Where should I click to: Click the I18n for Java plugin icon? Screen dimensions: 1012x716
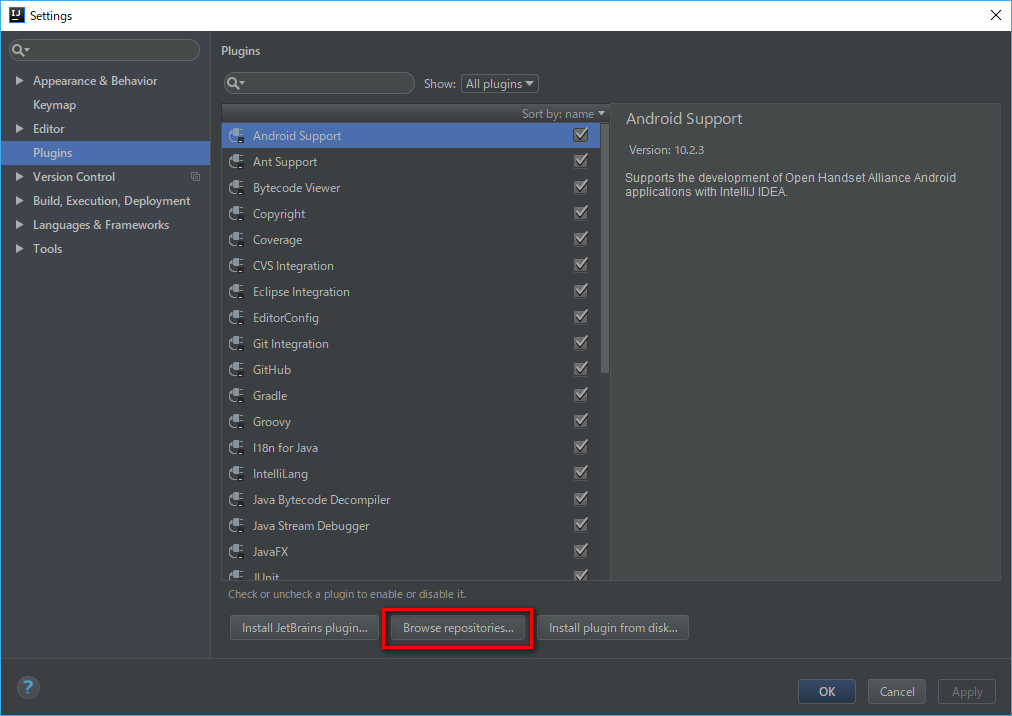click(237, 447)
